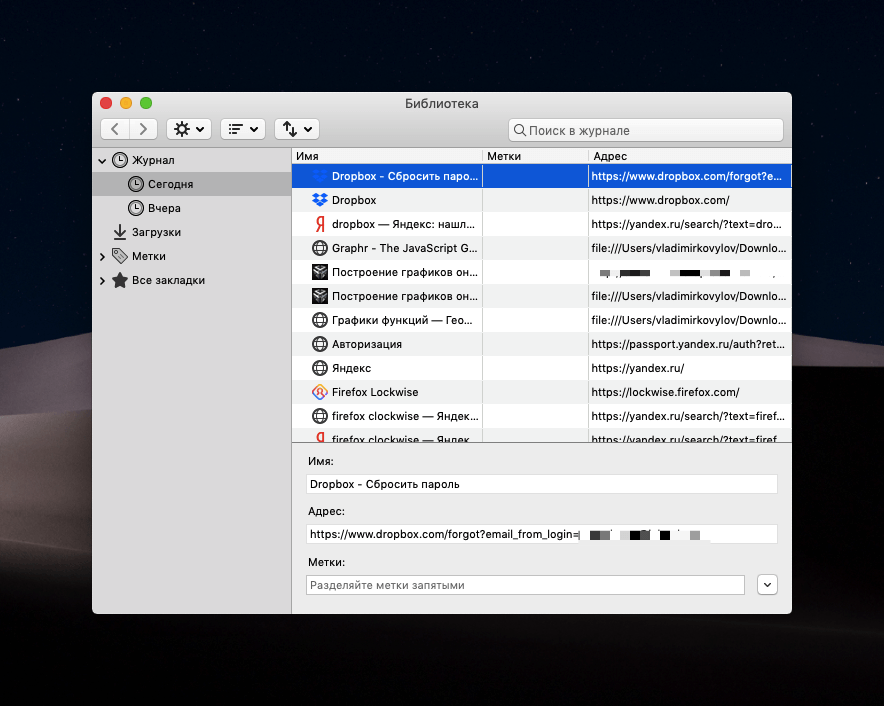The height and width of the screenshot is (706, 884).
Task: Select the Авторизация history row
Action: coord(542,344)
